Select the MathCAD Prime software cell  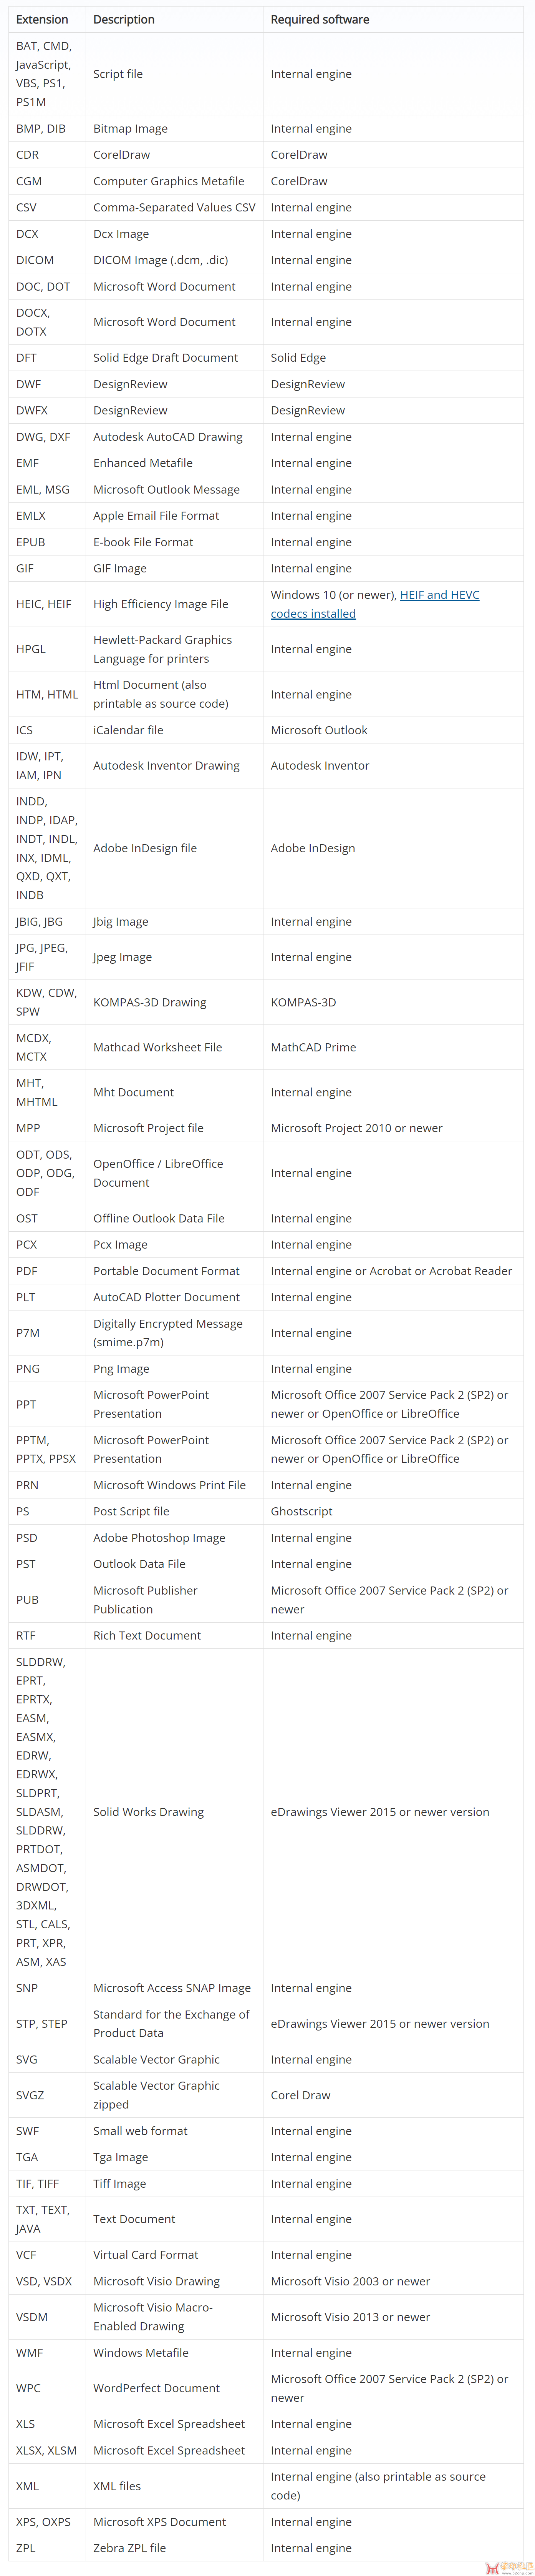393,1047
